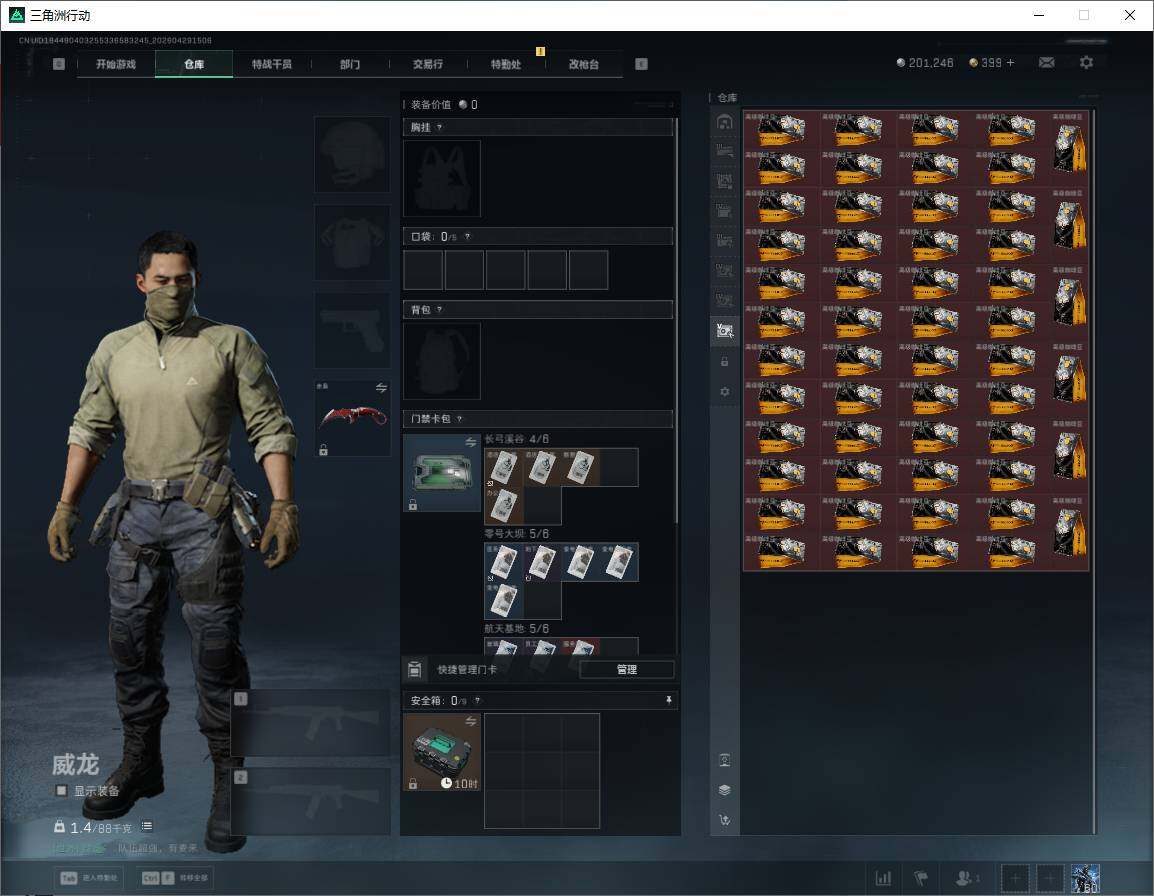Viewport: 1154px width, 896px height.
Task: Open warehouse sidebar gear settings icon
Action: coord(724,392)
